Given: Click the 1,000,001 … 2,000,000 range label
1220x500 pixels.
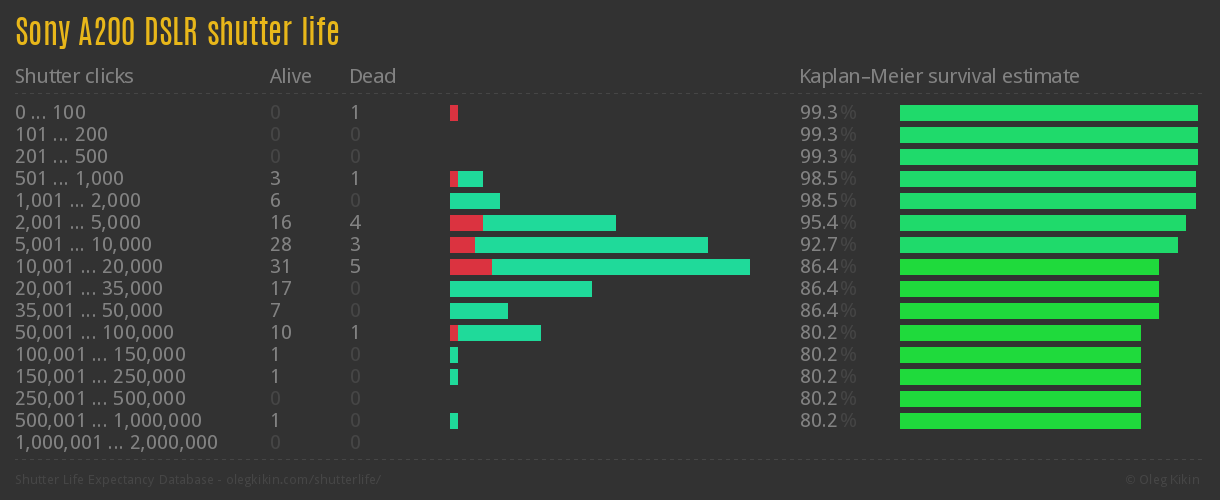Looking at the screenshot, I should click(x=116, y=442).
